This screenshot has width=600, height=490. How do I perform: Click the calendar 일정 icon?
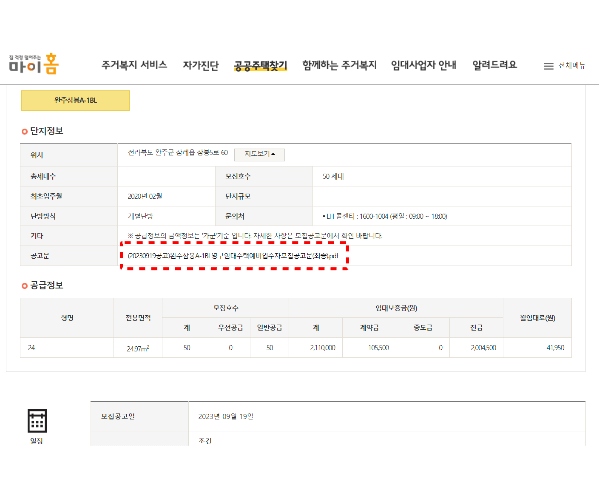coord(37,420)
